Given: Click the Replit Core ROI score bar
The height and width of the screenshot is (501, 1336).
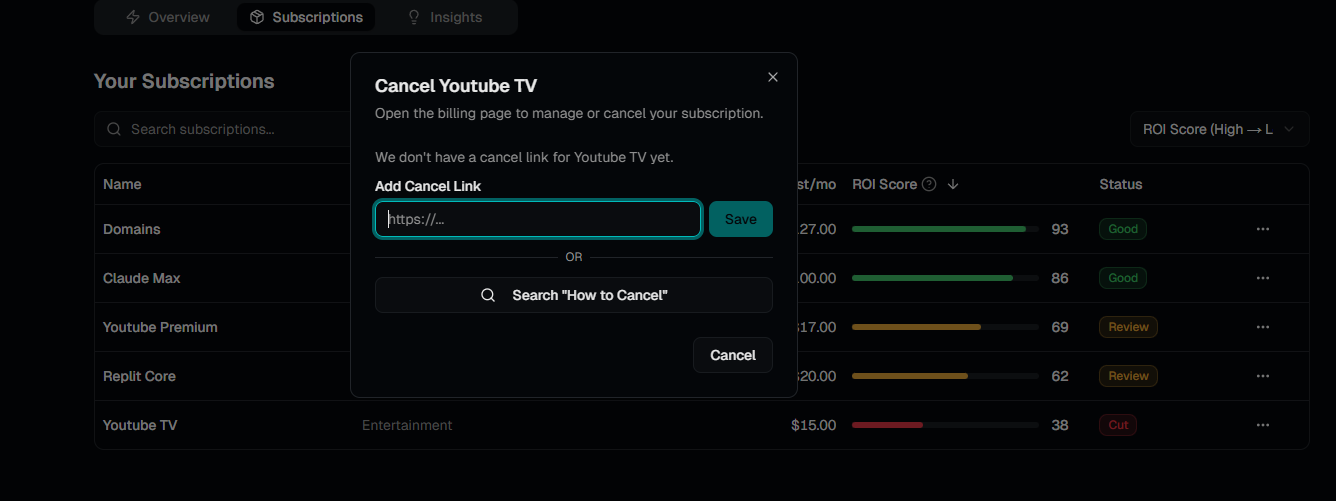Looking at the screenshot, I should click(945, 376).
